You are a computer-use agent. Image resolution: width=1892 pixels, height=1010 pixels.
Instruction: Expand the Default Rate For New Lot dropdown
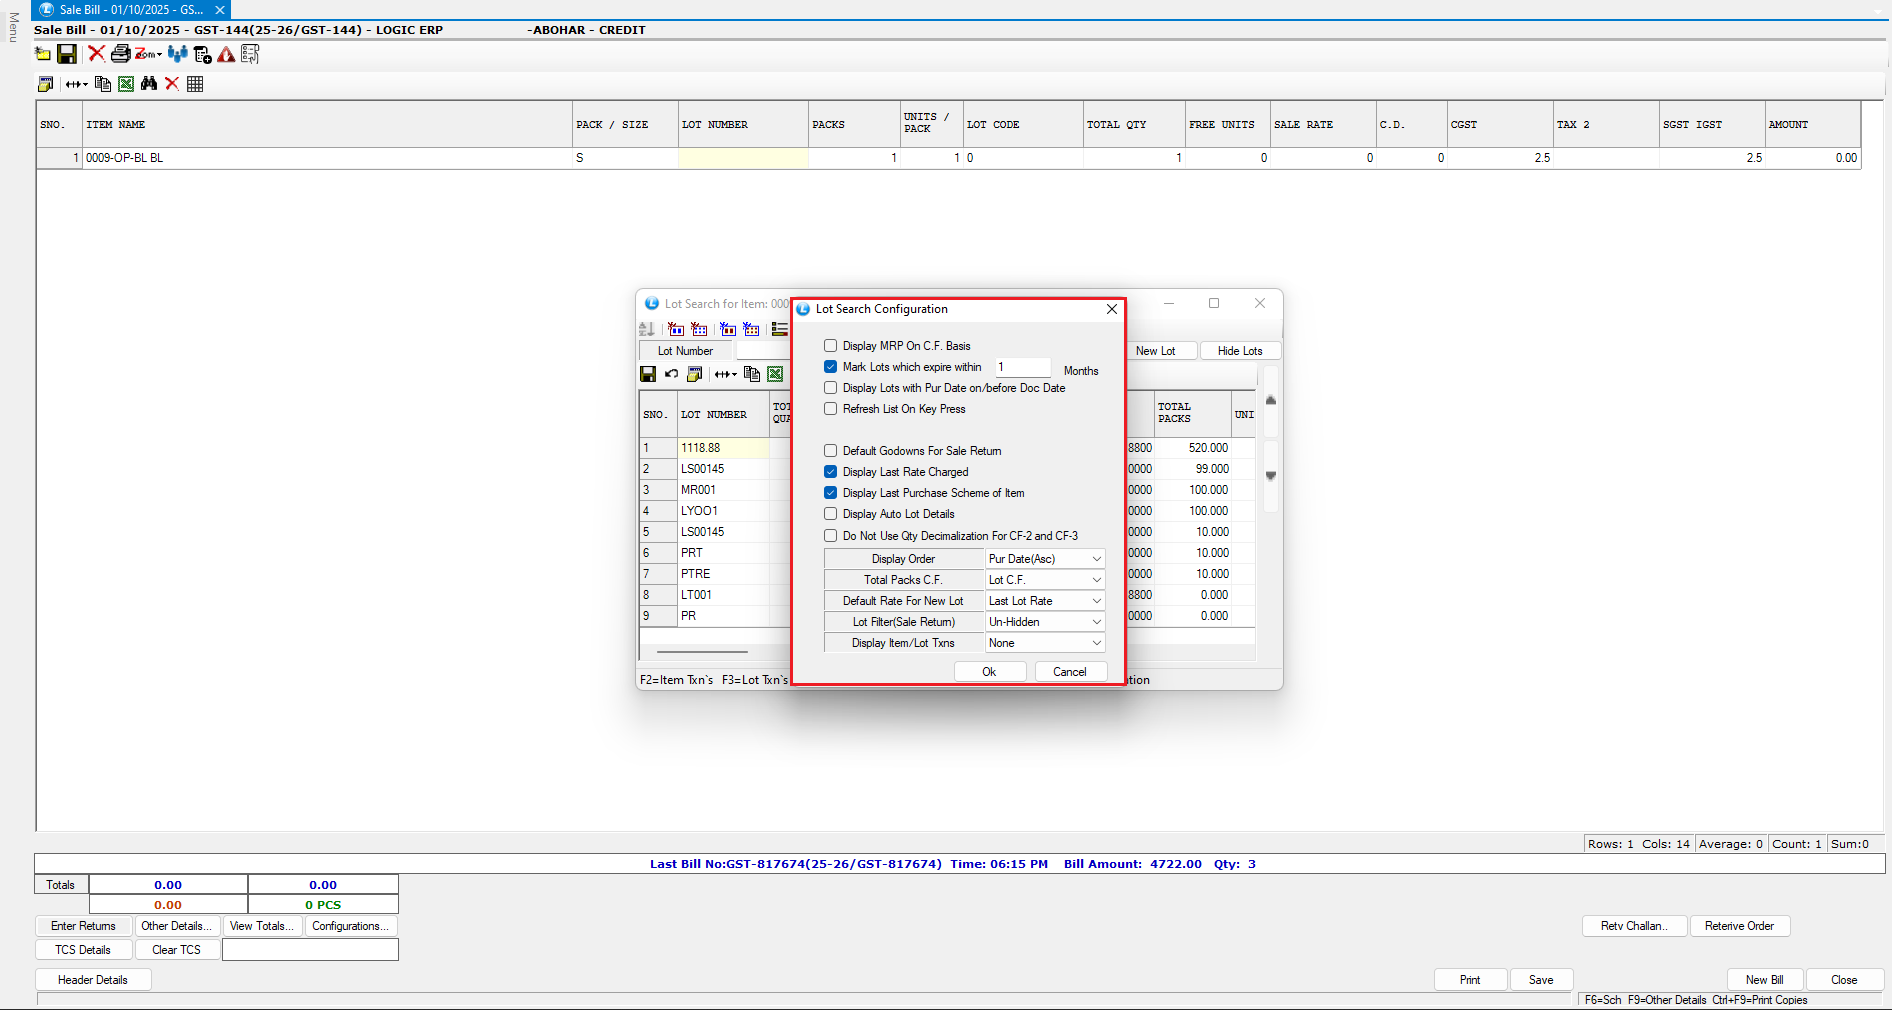(x=1045, y=601)
